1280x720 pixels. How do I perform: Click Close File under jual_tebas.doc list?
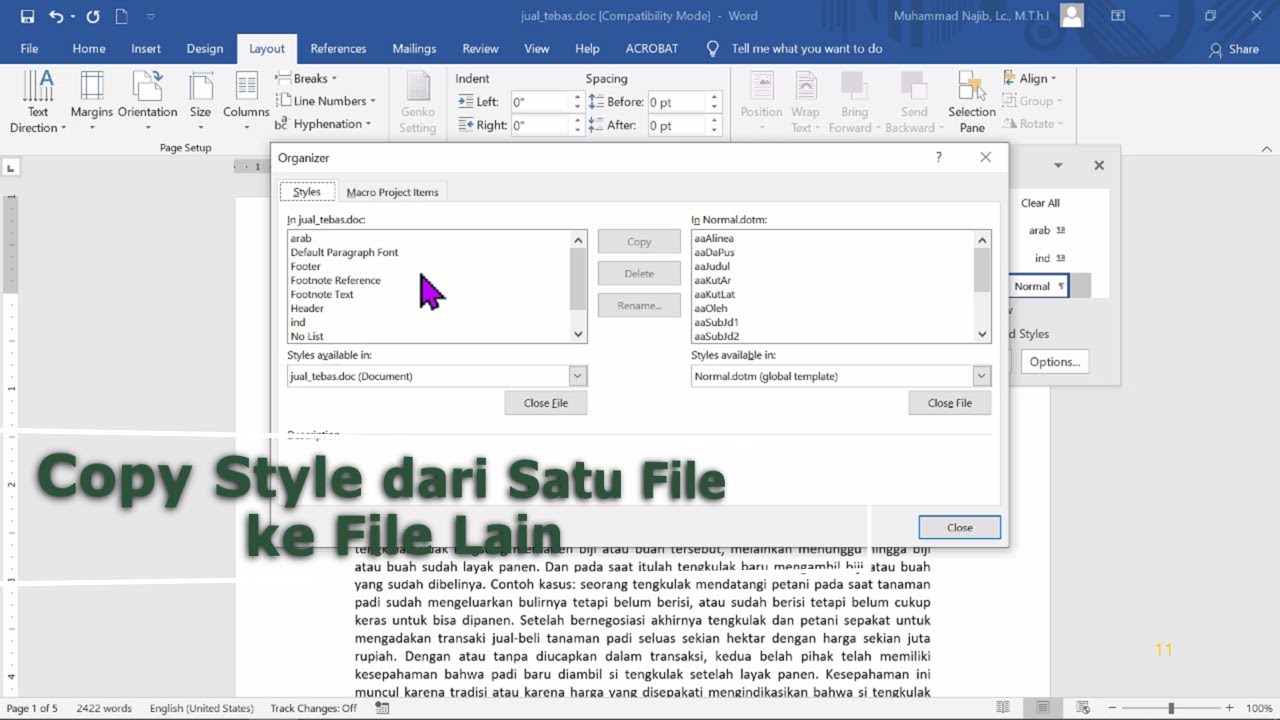tap(546, 403)
